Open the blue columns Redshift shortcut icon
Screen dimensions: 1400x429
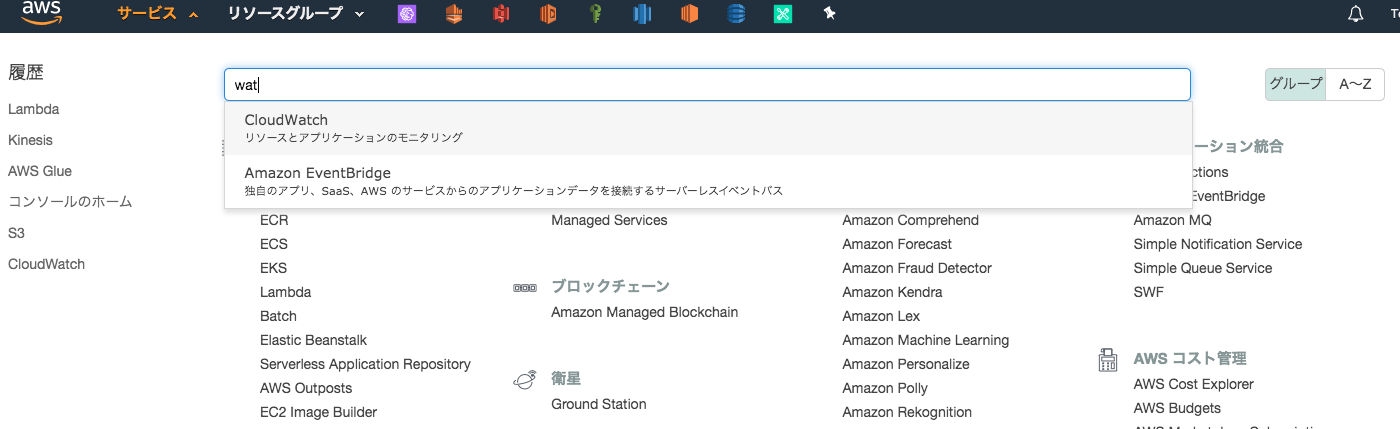[x=642, y=14]
